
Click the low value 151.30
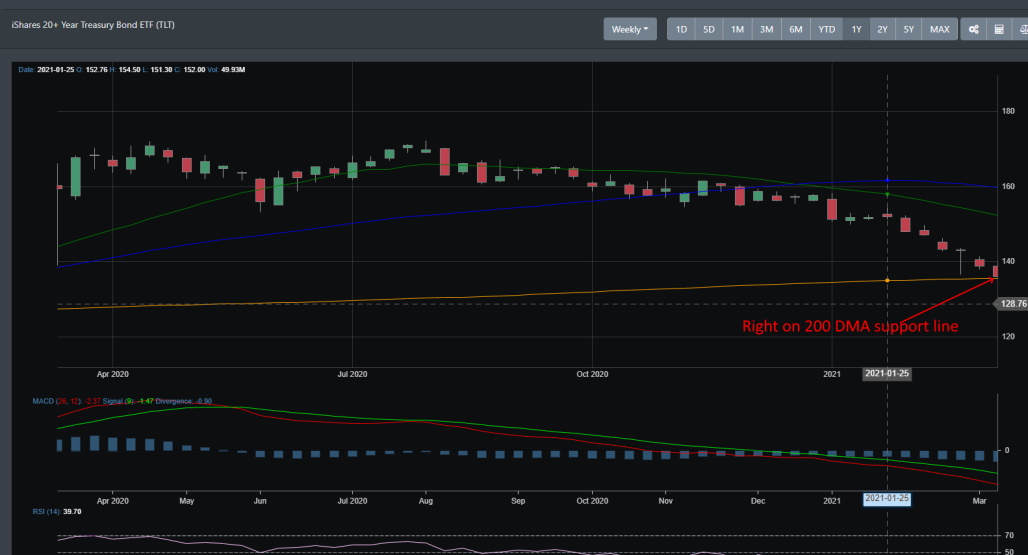[161, 69]
